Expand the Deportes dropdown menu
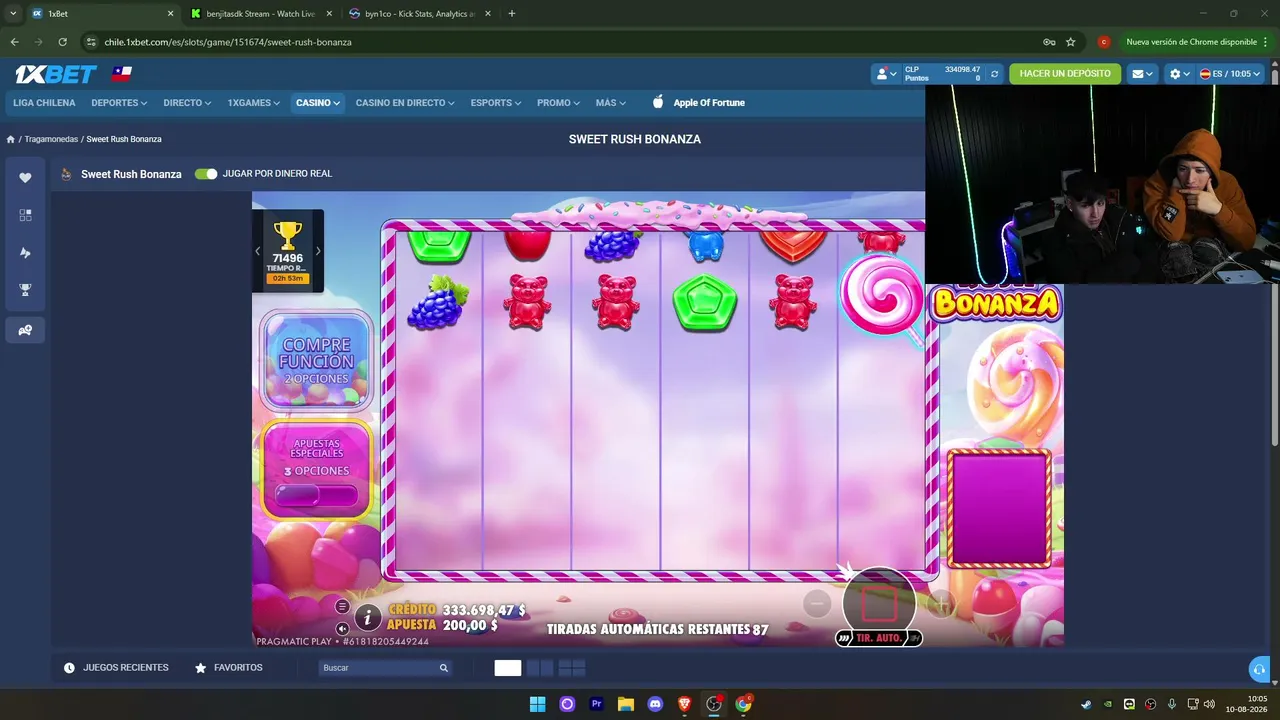The image size is (1280, 720). point(119,103)
